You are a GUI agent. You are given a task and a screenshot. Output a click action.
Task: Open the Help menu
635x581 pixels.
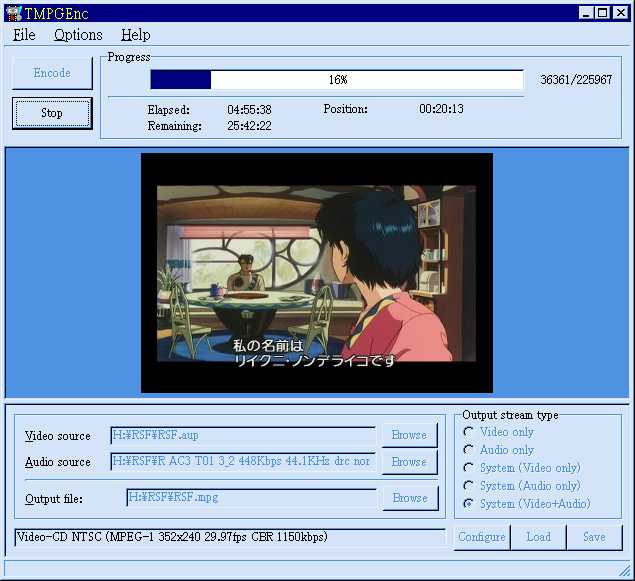point(135,35)
